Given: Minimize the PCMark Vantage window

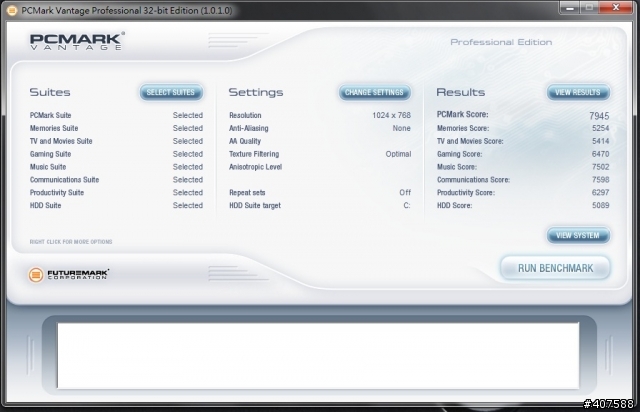Looking at the screenshot, I should point(570,7).
